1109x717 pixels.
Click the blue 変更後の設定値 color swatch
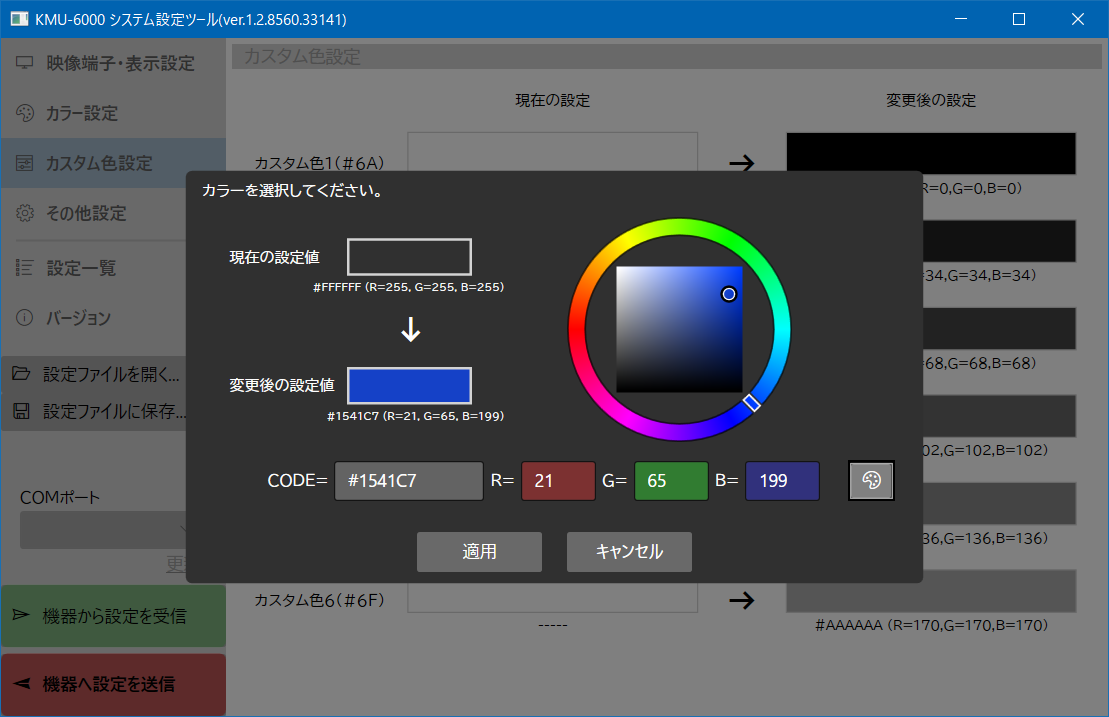(409, 386)
